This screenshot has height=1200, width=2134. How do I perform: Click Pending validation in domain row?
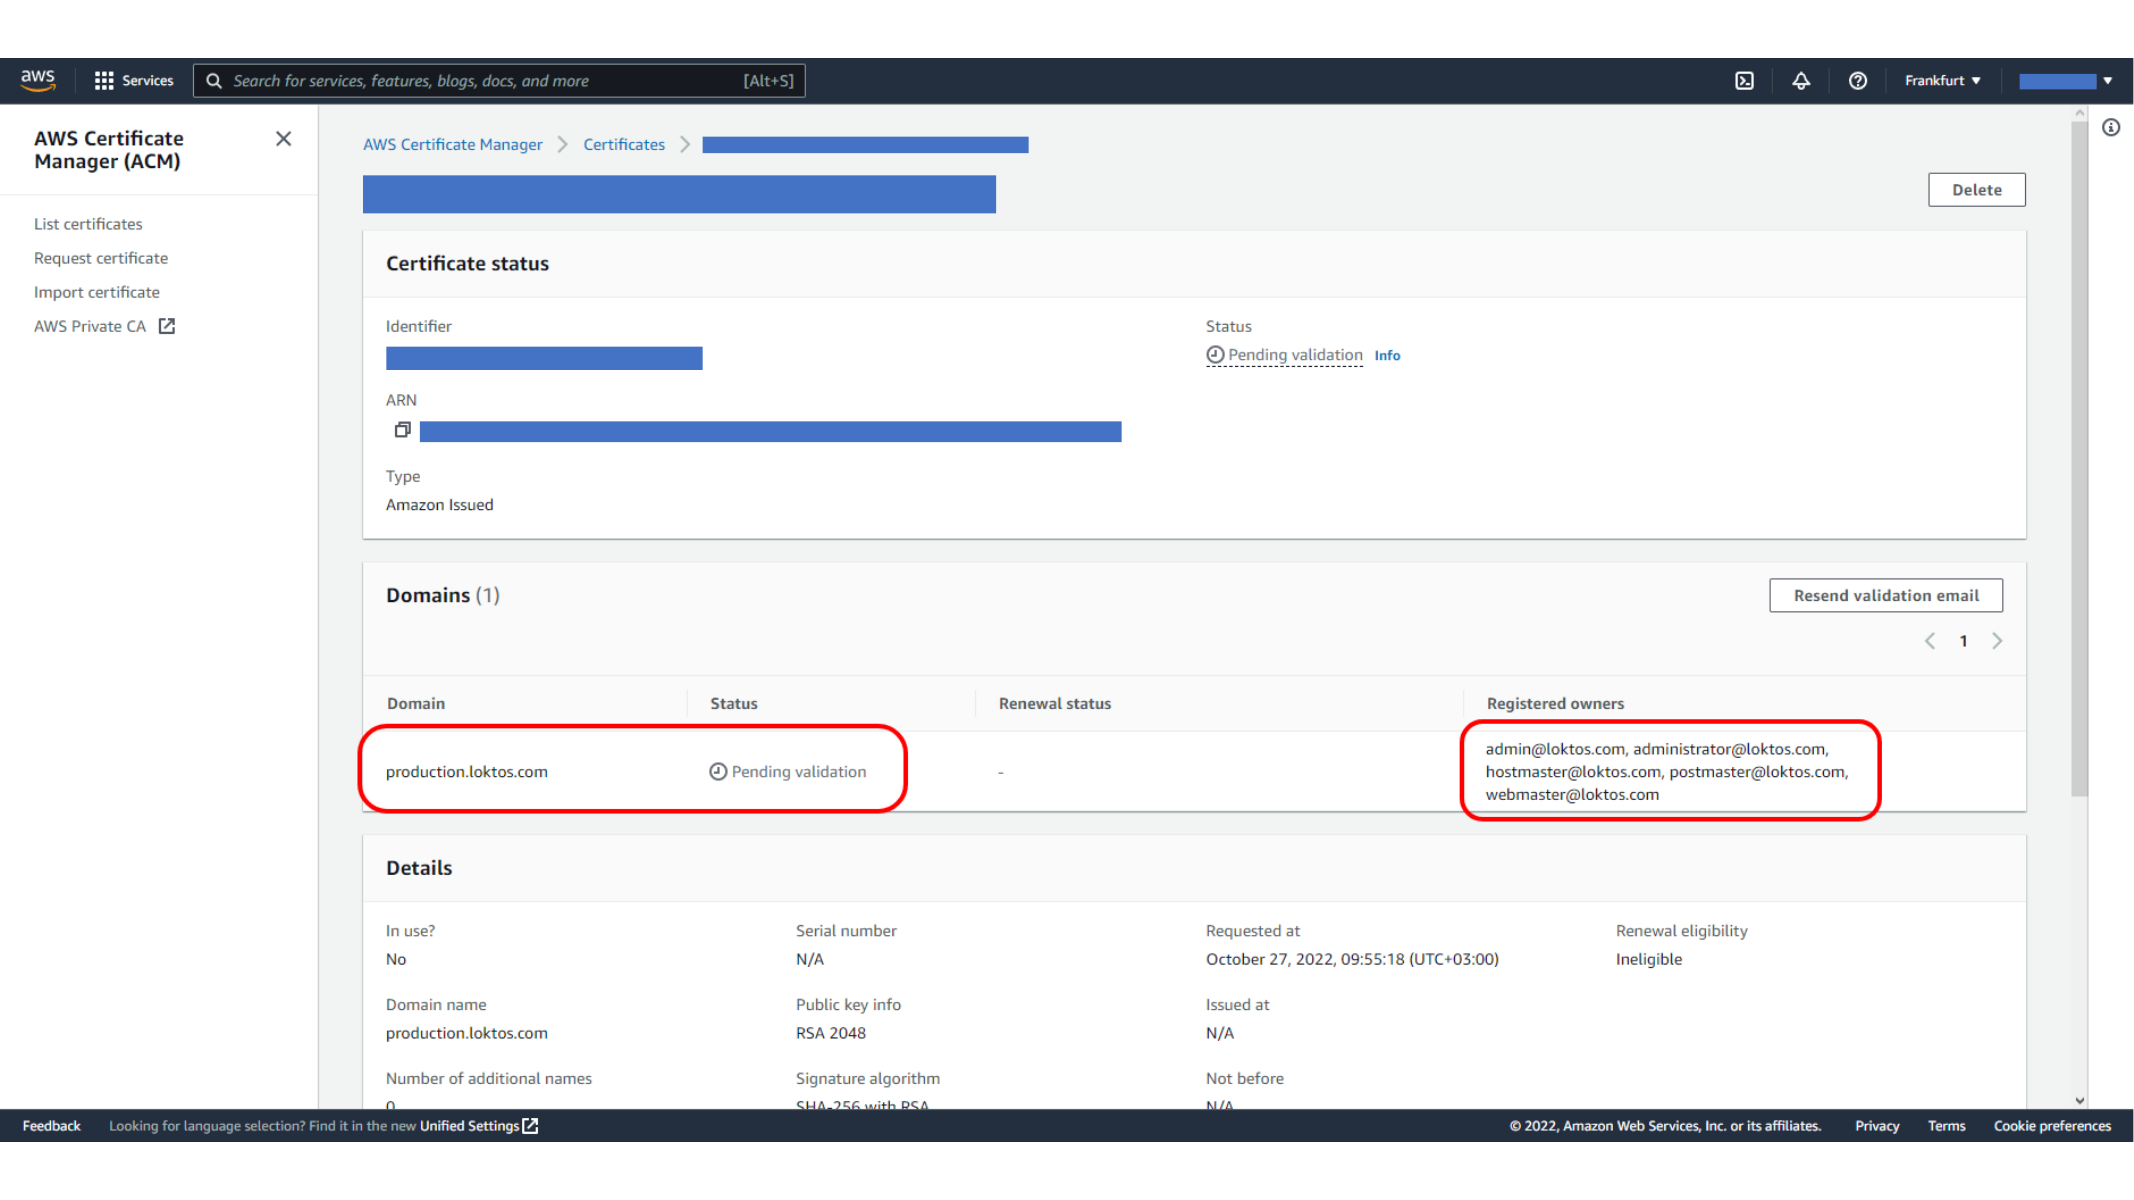(x=788, y=772)
